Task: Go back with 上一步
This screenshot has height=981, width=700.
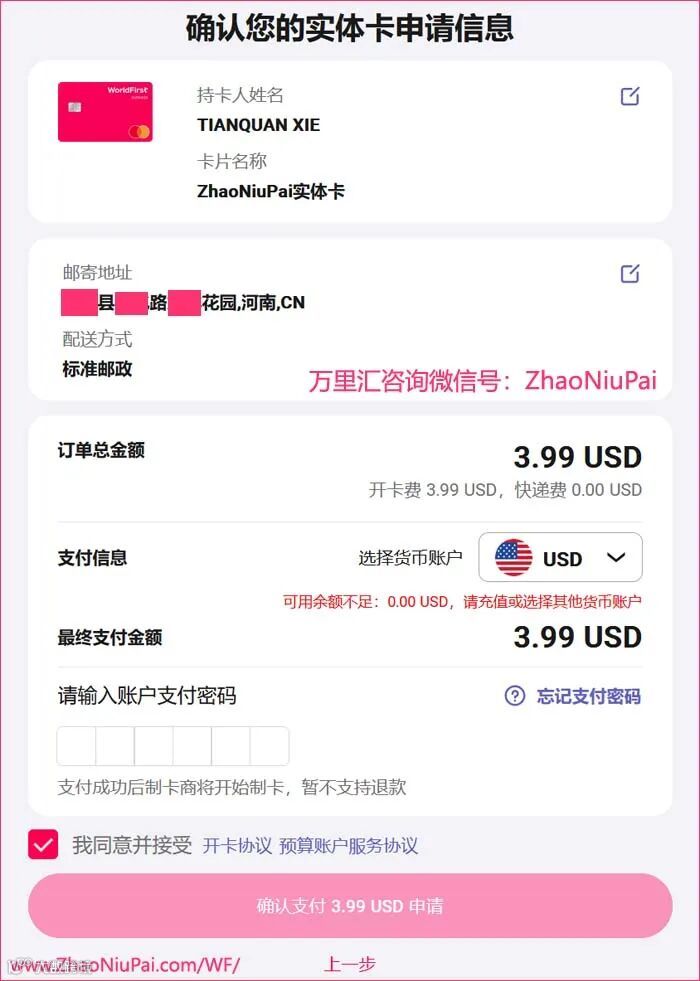Action: 350,964
